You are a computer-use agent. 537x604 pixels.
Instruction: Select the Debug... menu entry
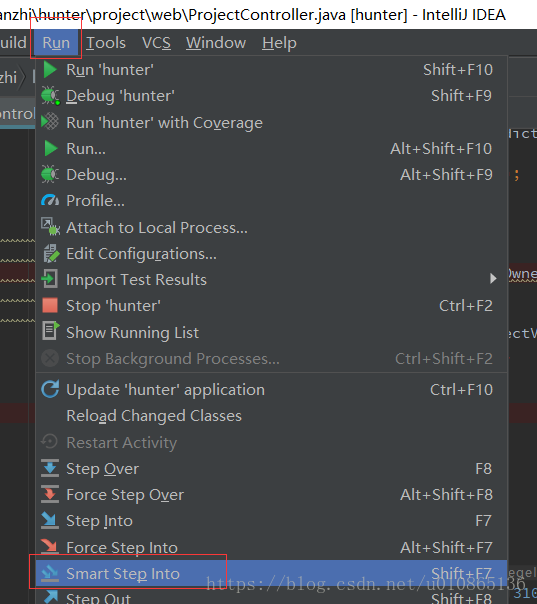coord(271,175)
